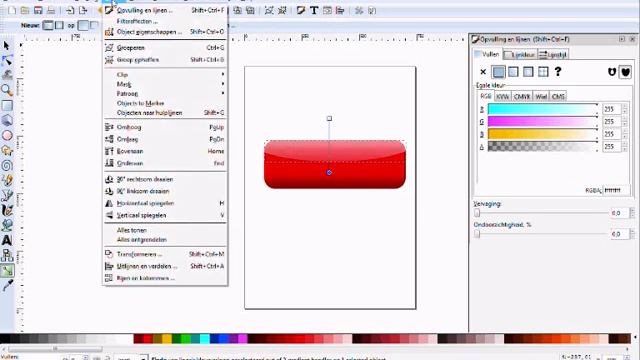
Task: Set fill to pattern
Action: pyautogui.click(x=543, y=72)
